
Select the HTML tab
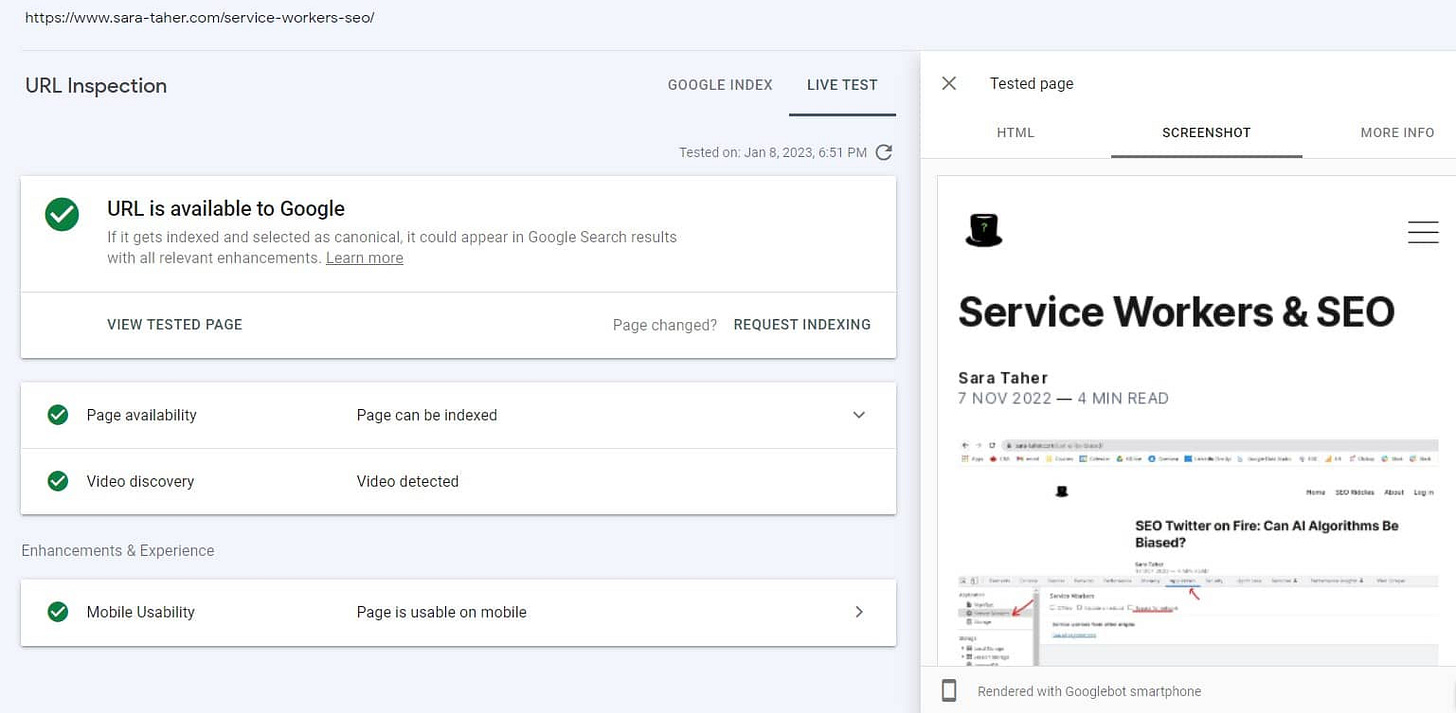pyautogui.click(x=1015, y=132)
